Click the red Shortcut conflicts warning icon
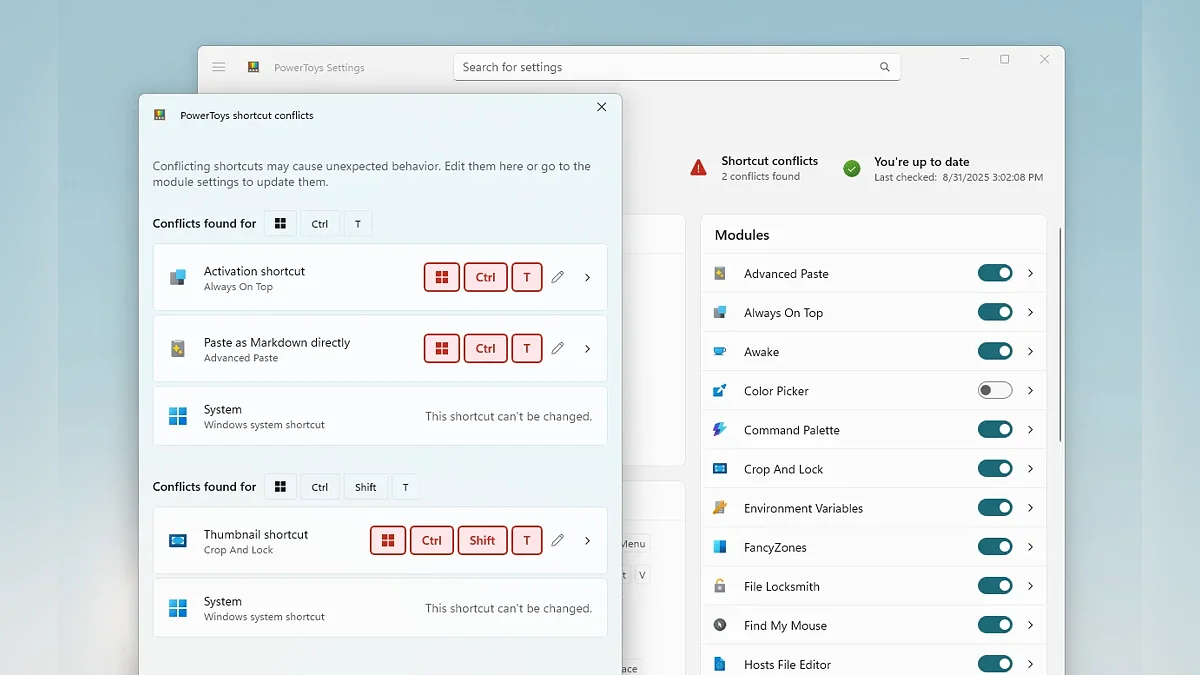The image size is (1200, 675). coord(698,168)
